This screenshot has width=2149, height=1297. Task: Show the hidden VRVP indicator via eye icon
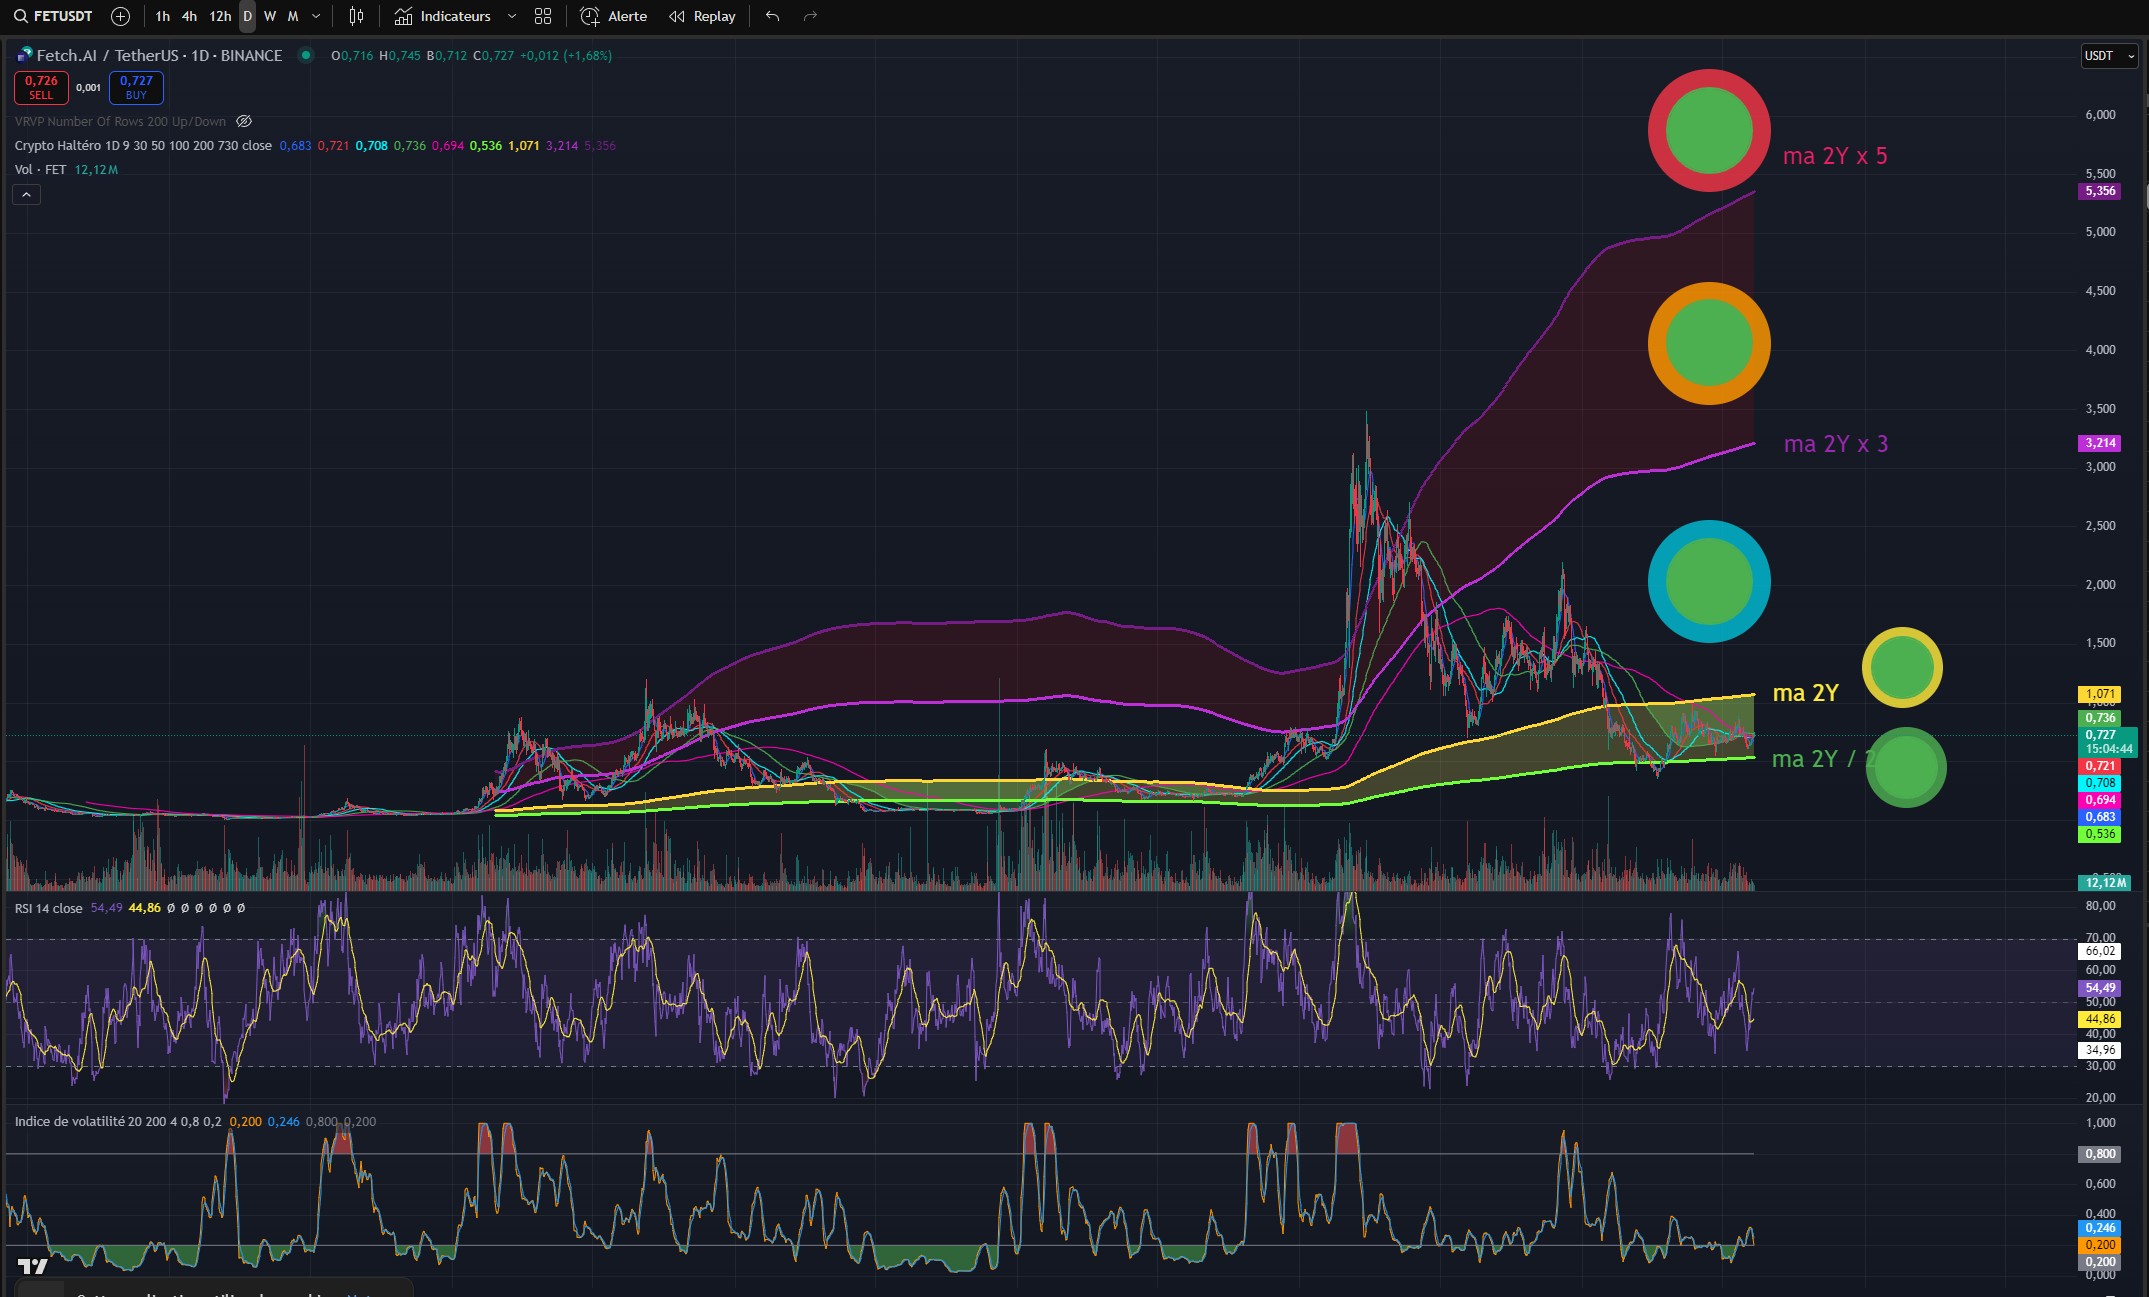(x=244, y=121)
